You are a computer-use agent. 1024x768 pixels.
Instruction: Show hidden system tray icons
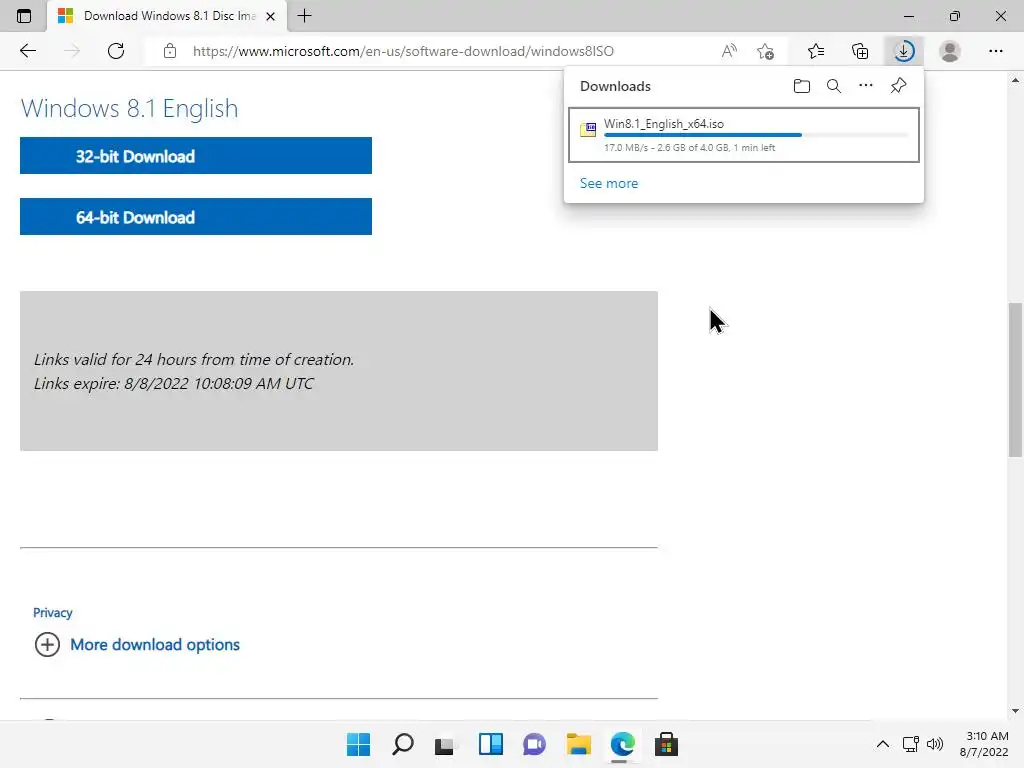coord(882,744)
